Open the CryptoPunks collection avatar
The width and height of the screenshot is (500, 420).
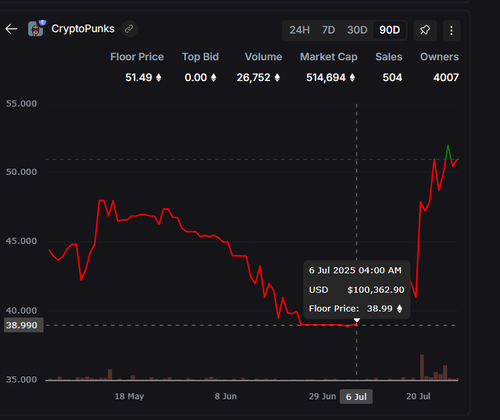[x=36, y=28]
